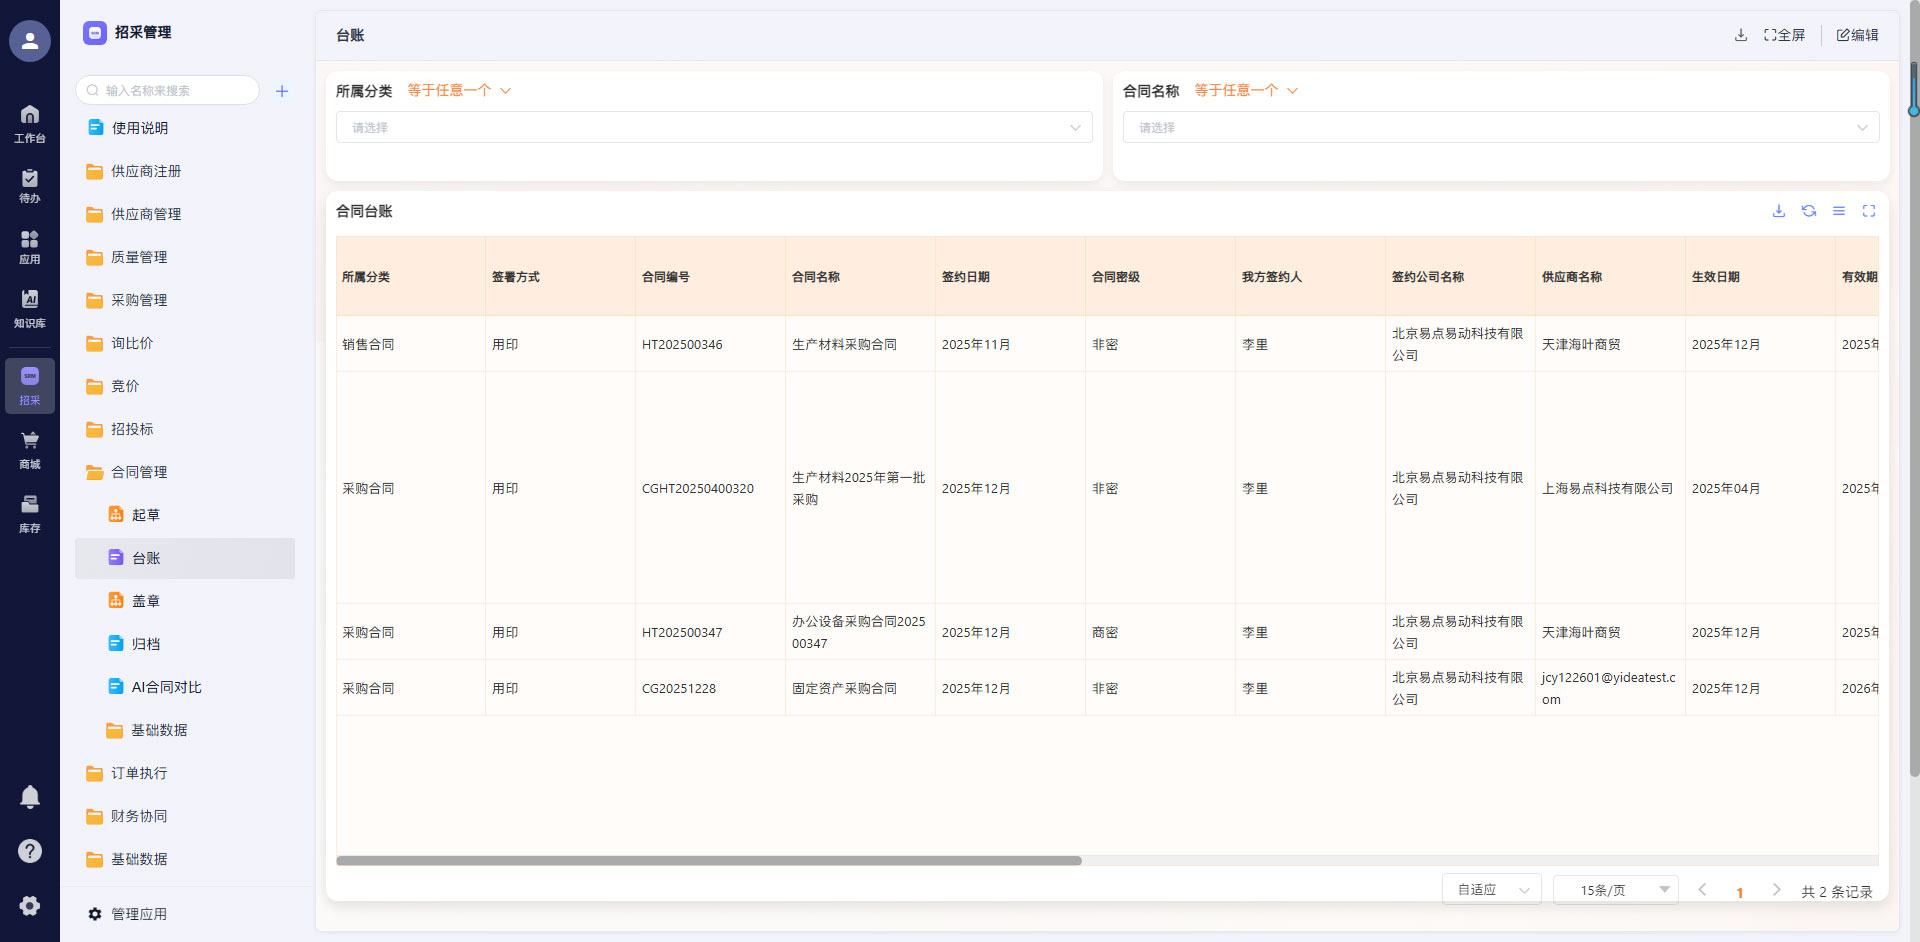Select the 归档 menu item

coord(146,644)
